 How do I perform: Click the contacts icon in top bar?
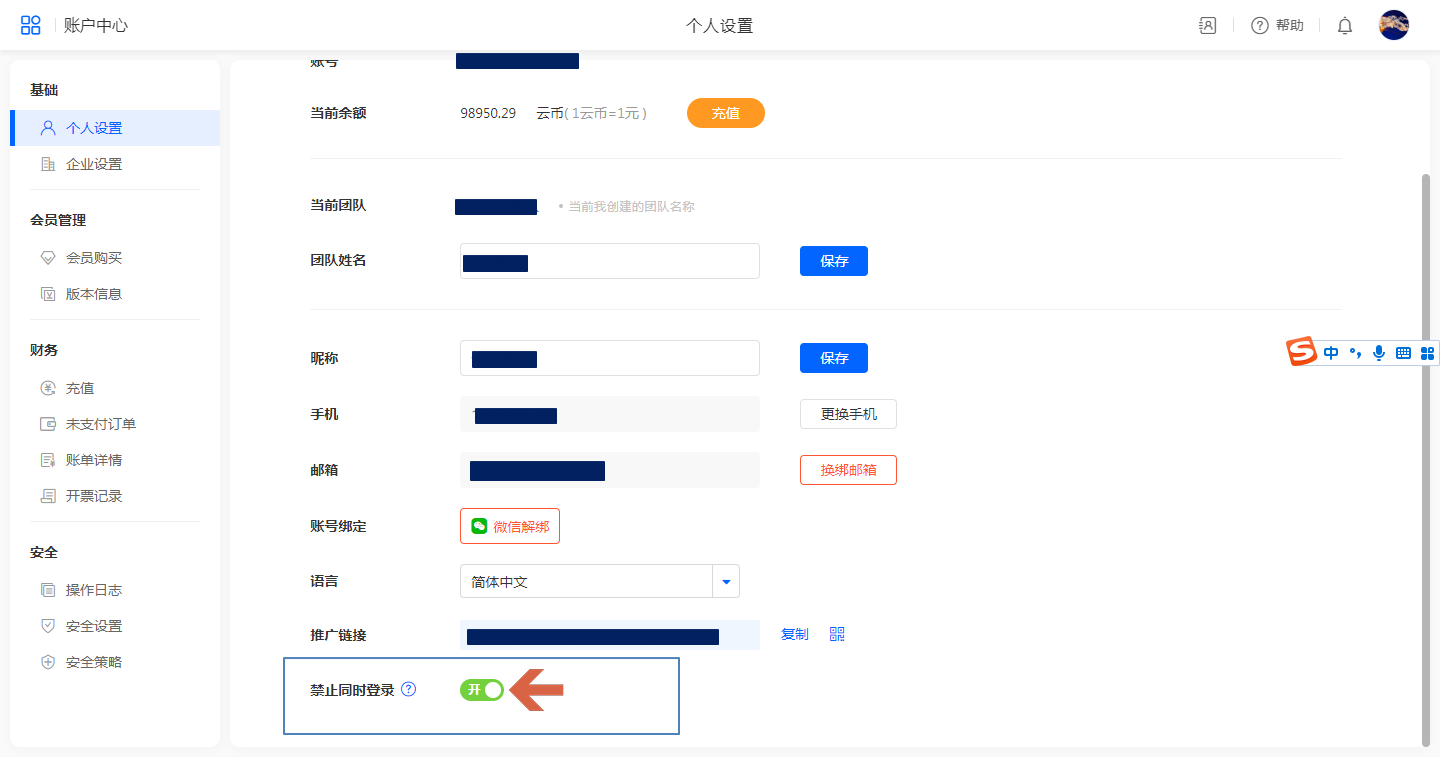1207,26
